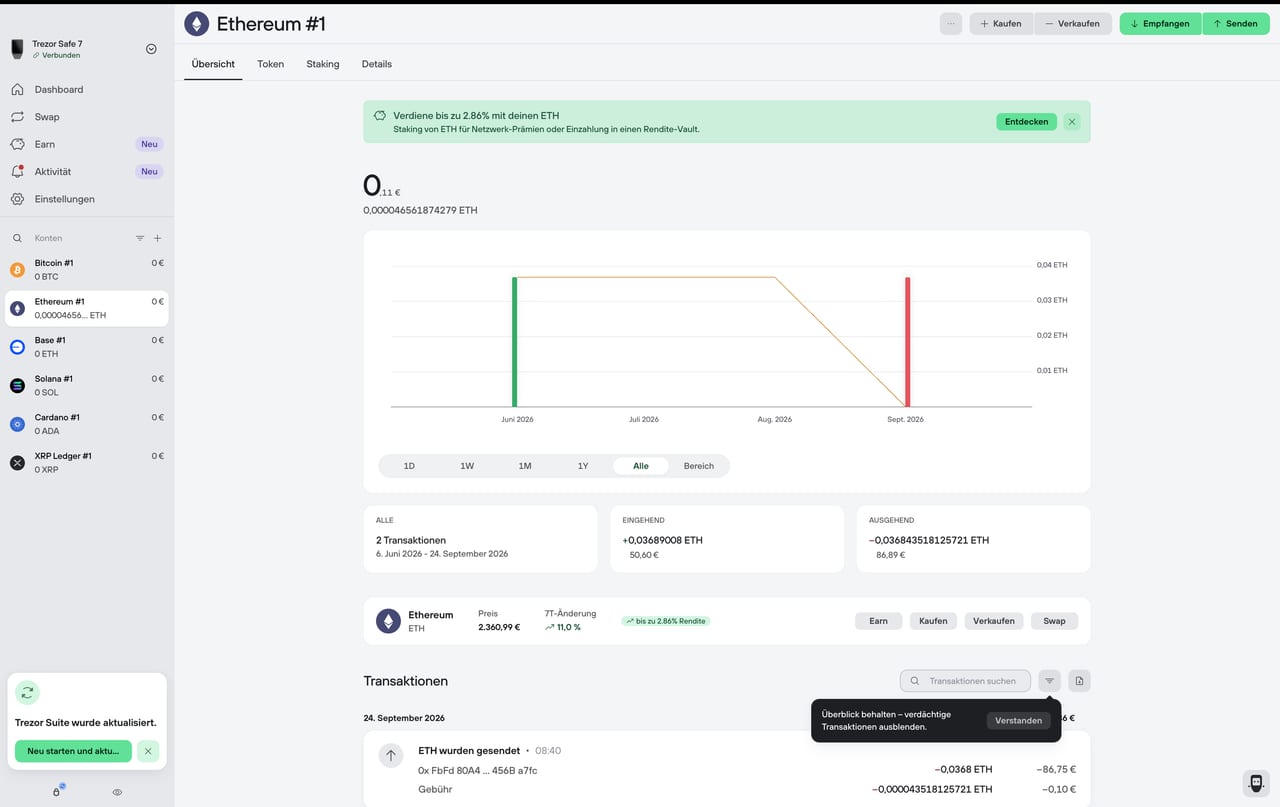Screen dimensions: 1280x807
Task: Select the Übersicht tab
Action: (x=213, y=64)
